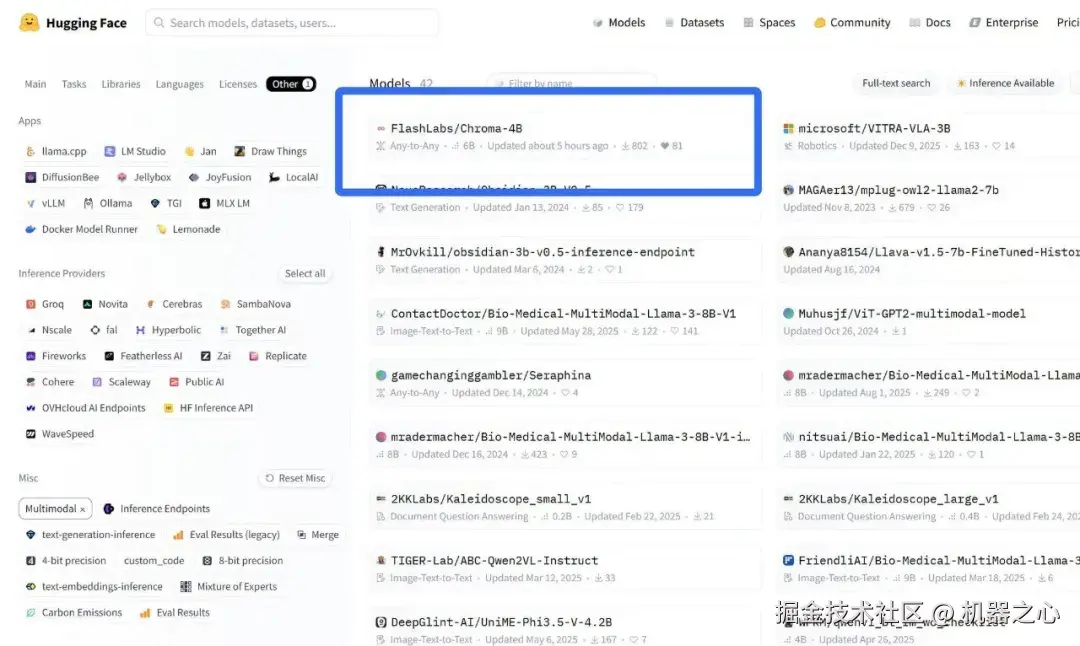Toggle the Merge filter

point(318,534)
